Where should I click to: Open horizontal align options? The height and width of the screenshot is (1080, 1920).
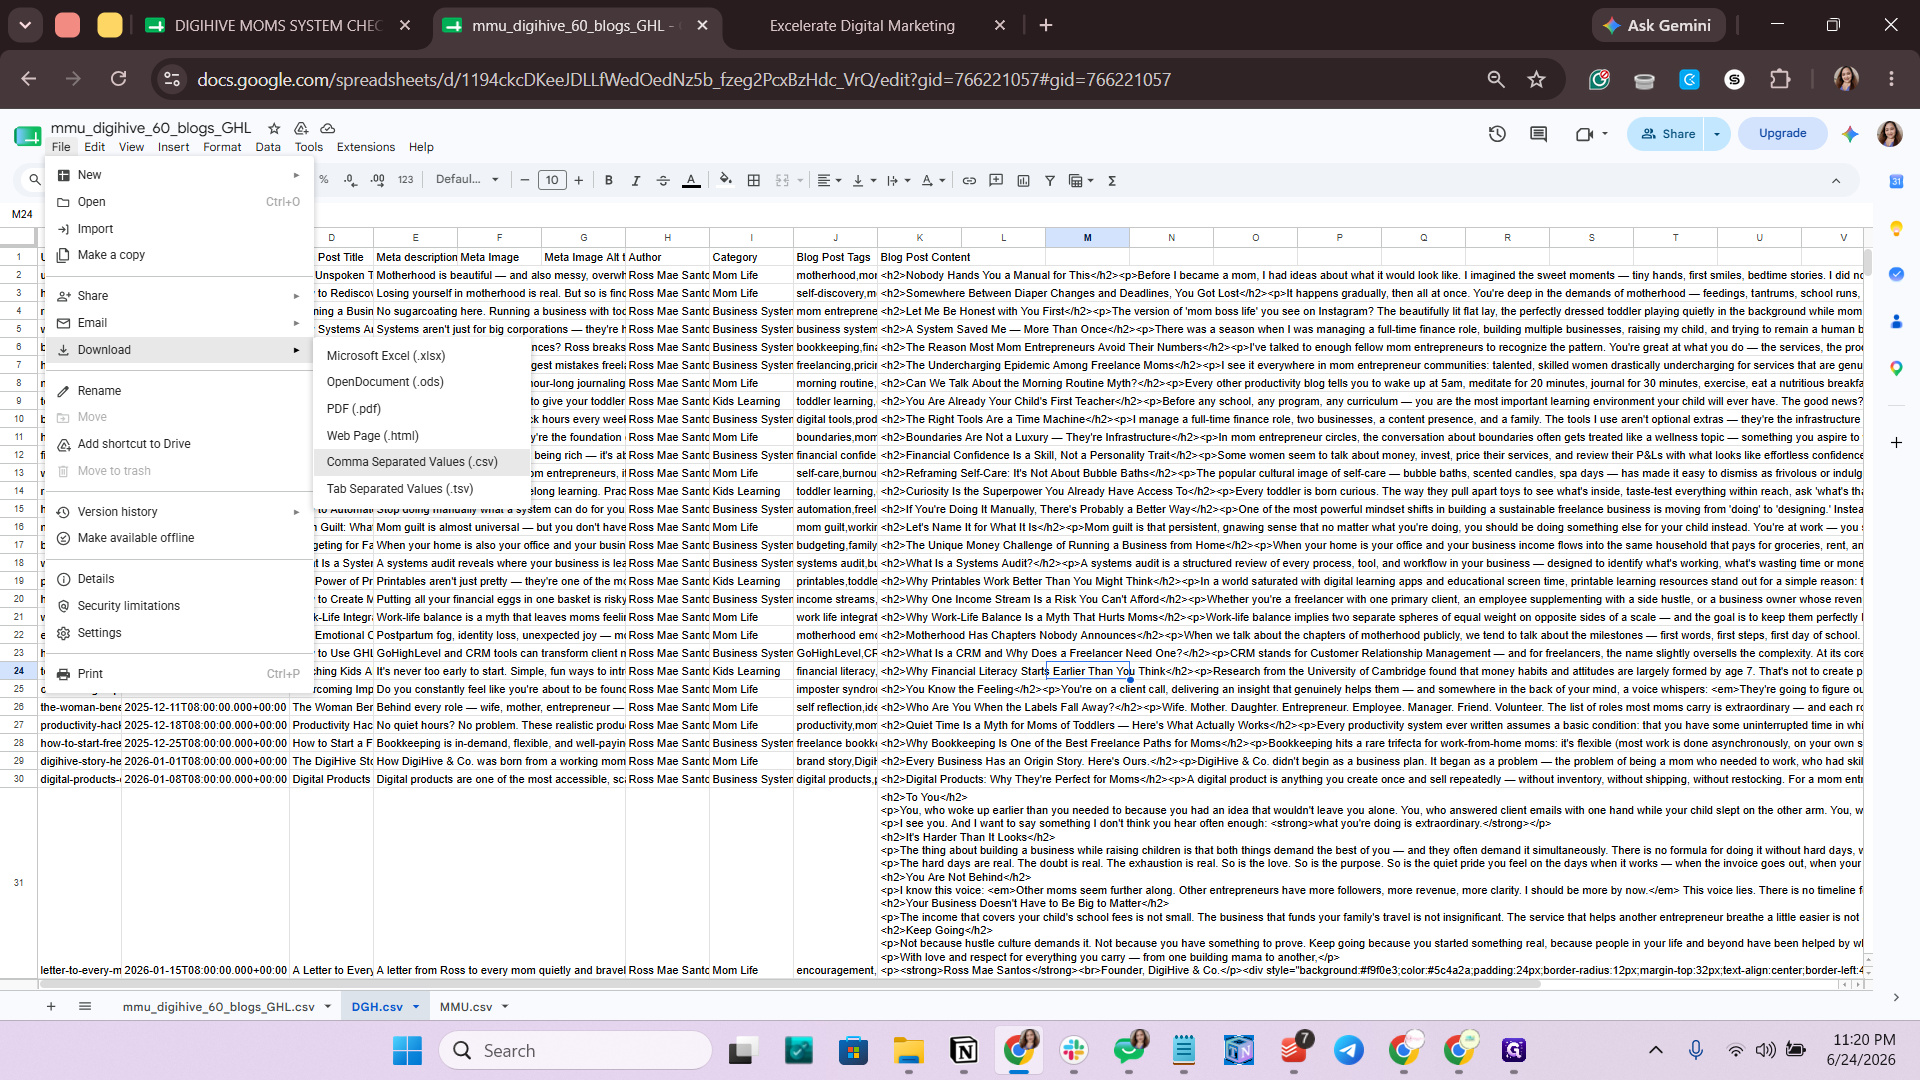pos(829,180)
